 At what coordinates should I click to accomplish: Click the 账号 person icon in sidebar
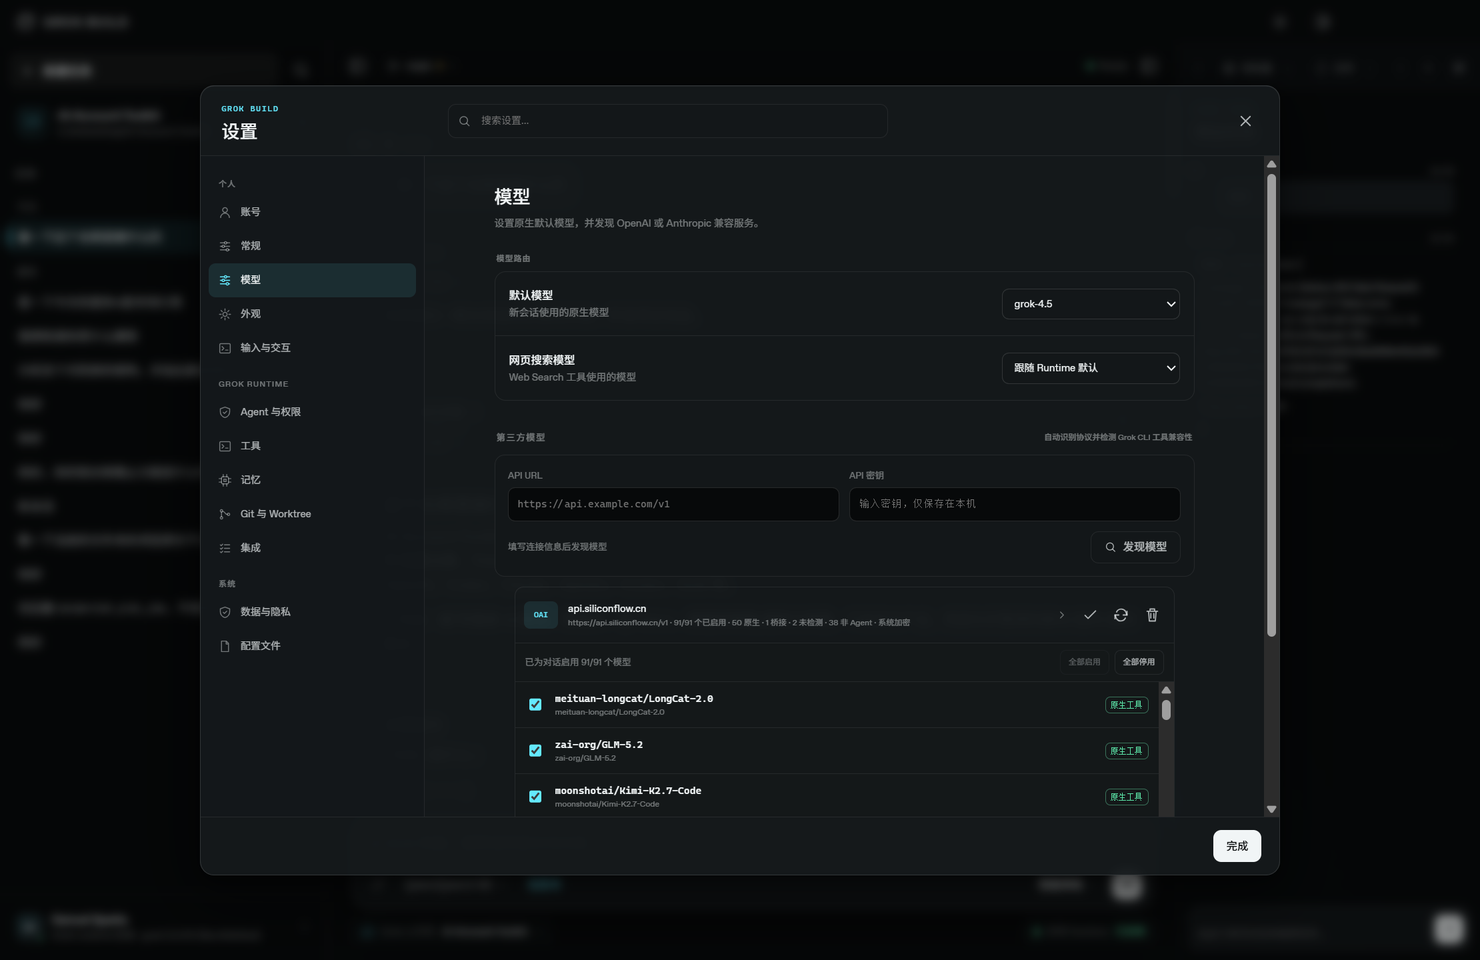pos(225,212)
